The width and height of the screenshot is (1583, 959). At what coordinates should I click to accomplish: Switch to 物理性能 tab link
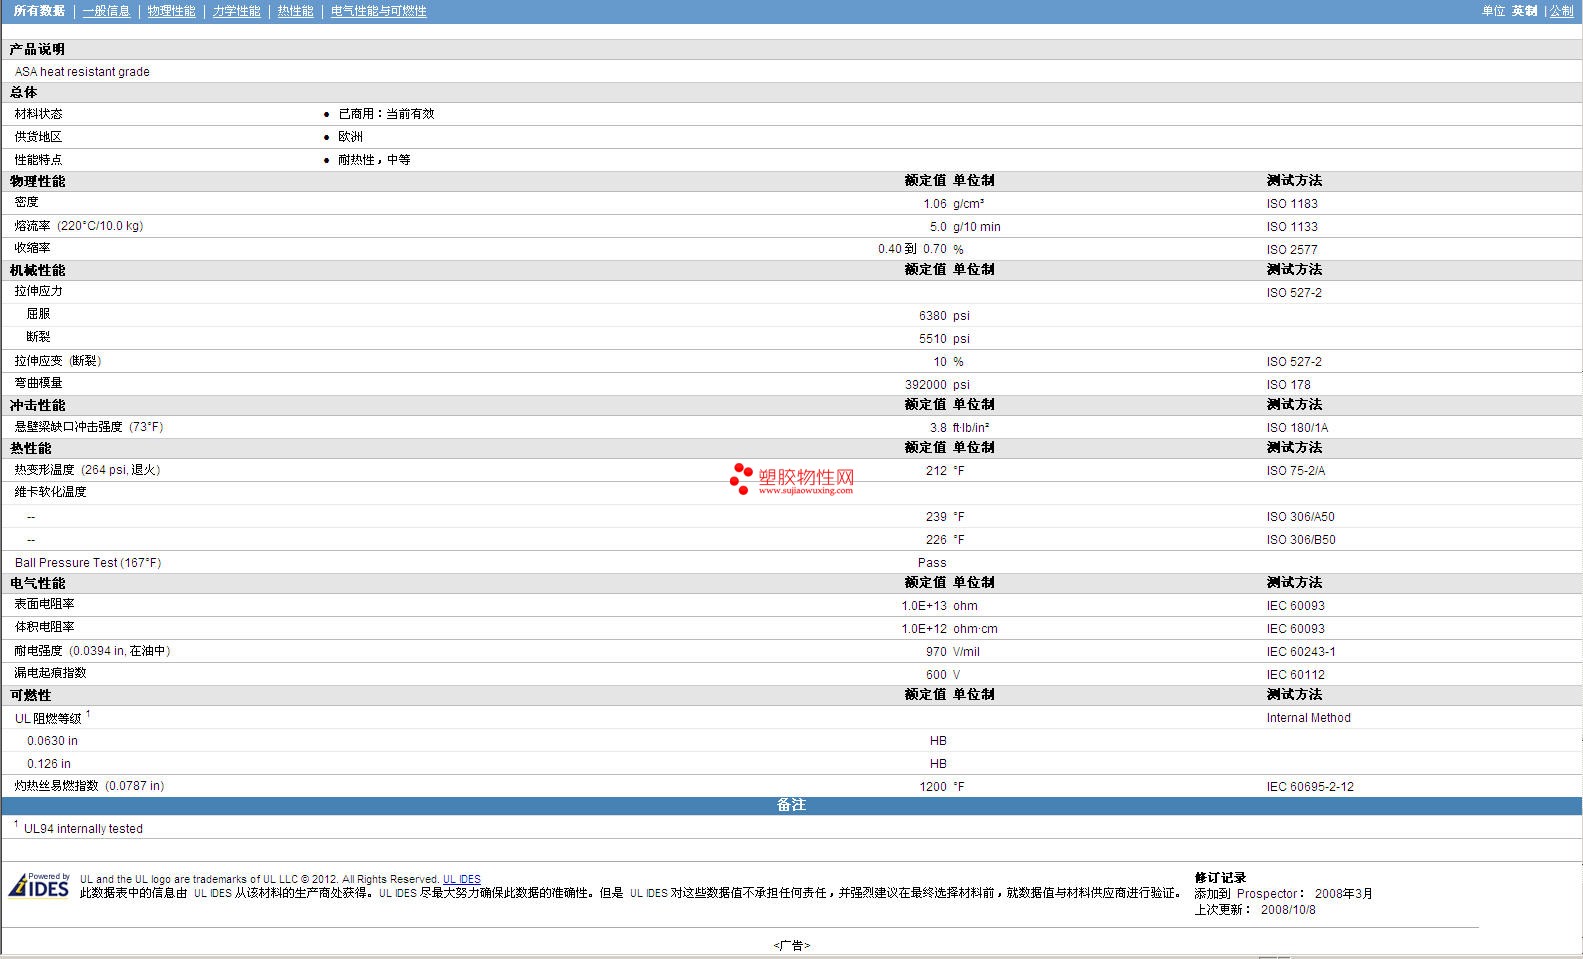click(x=171, y=11)
